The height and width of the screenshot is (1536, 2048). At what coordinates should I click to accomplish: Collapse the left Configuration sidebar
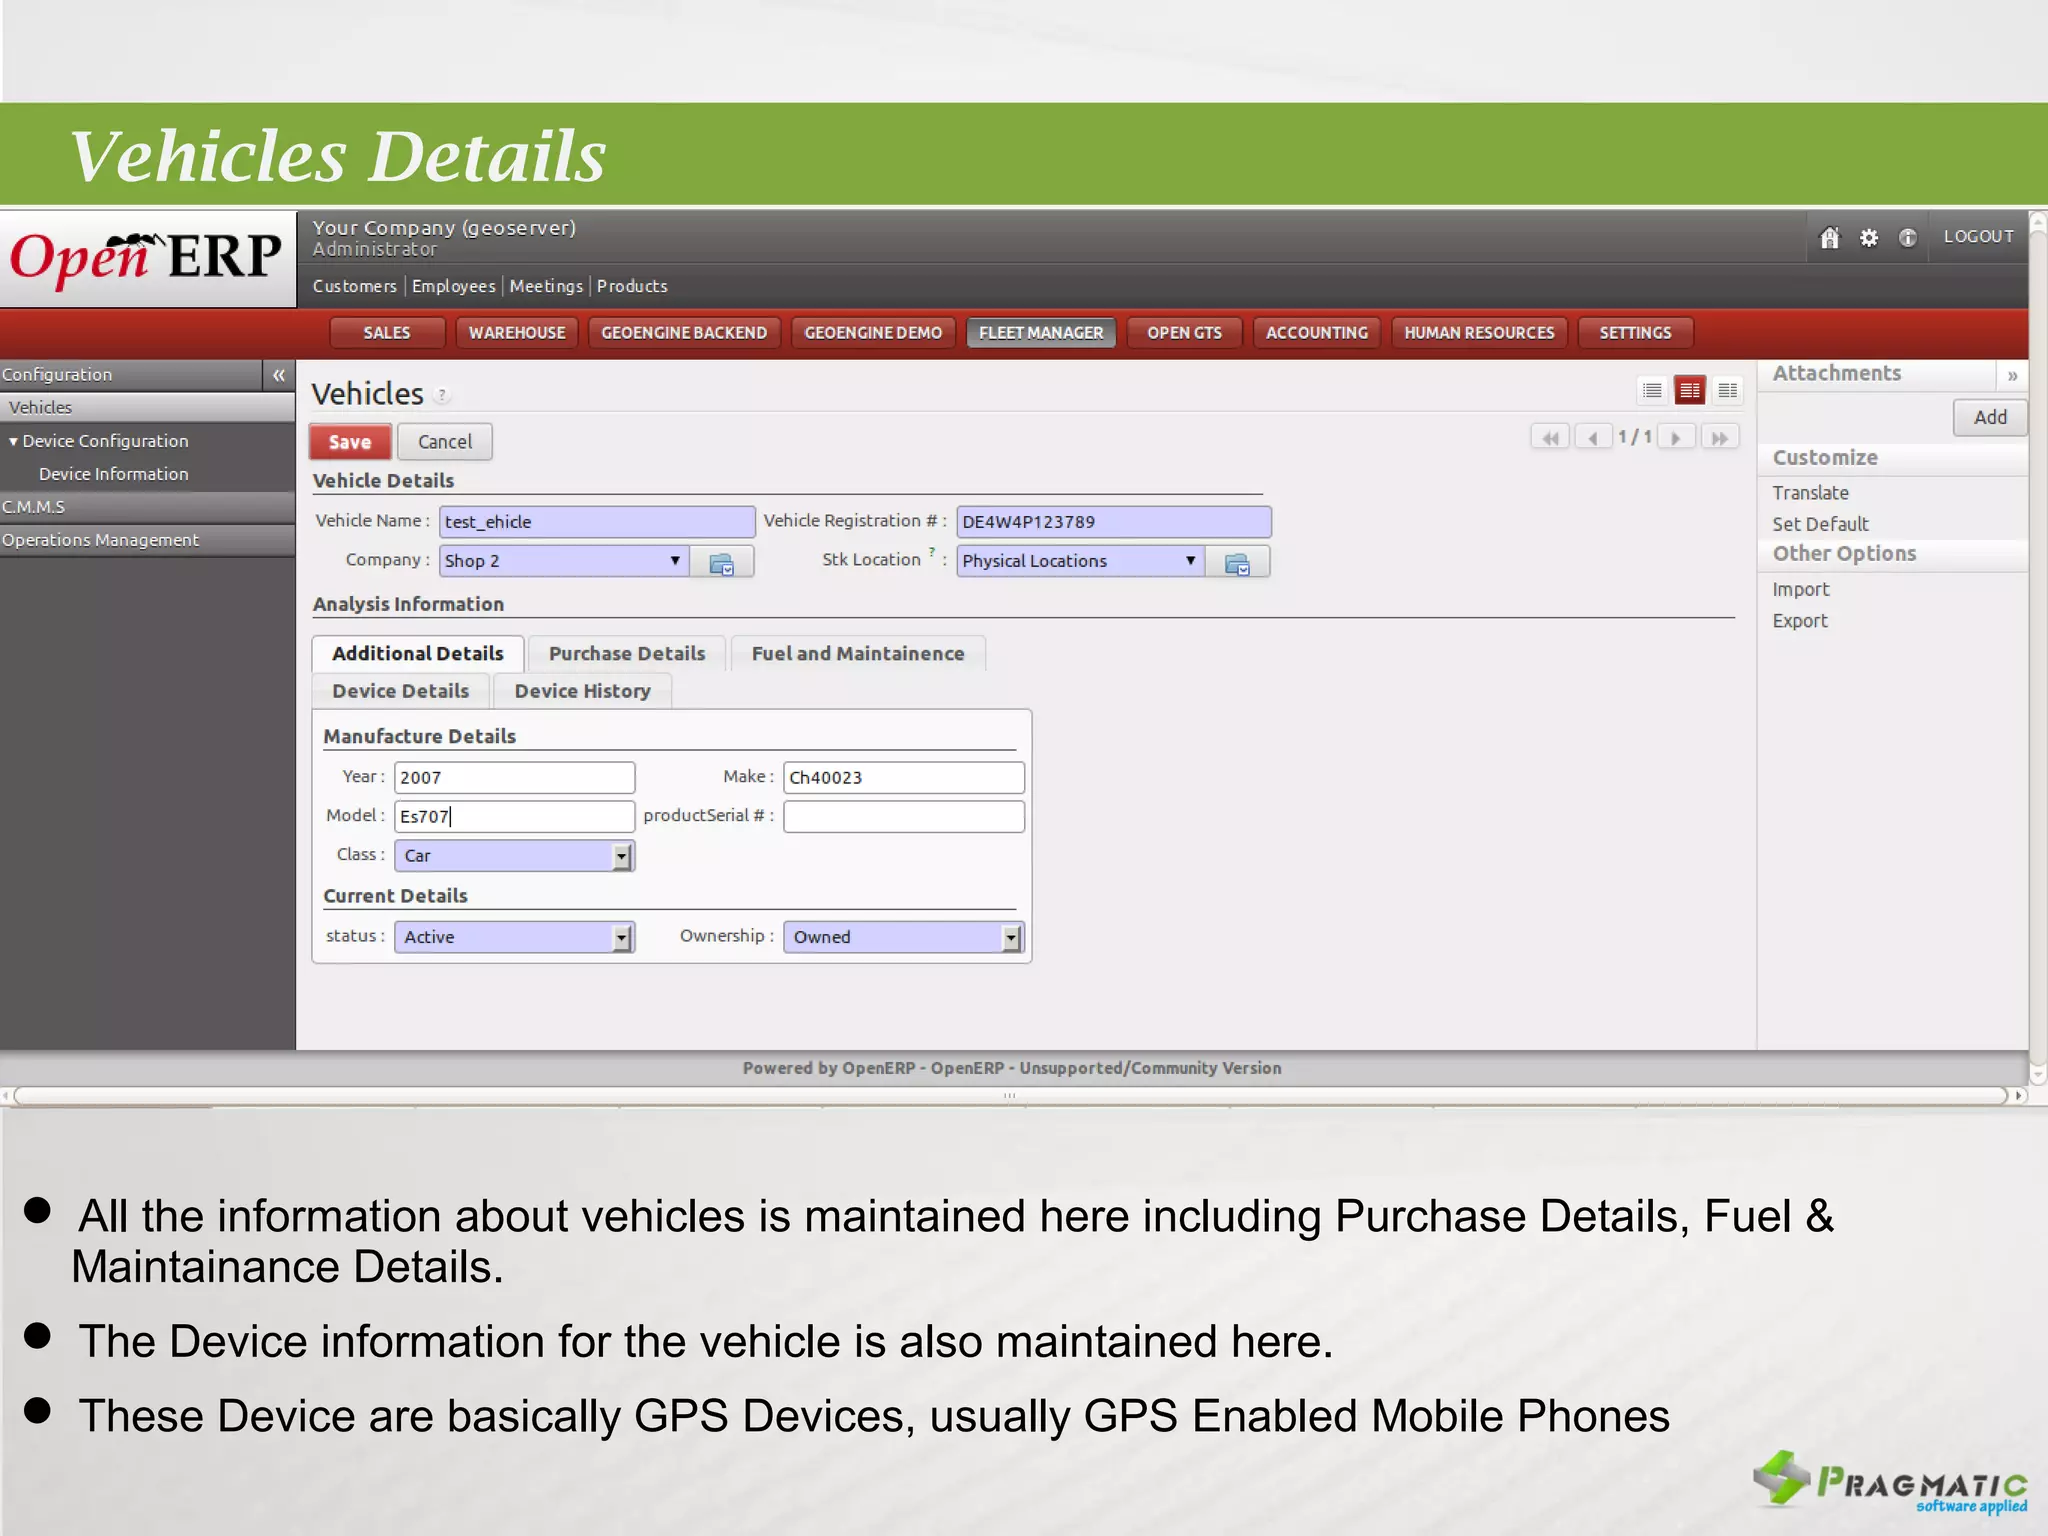(279, 375)
